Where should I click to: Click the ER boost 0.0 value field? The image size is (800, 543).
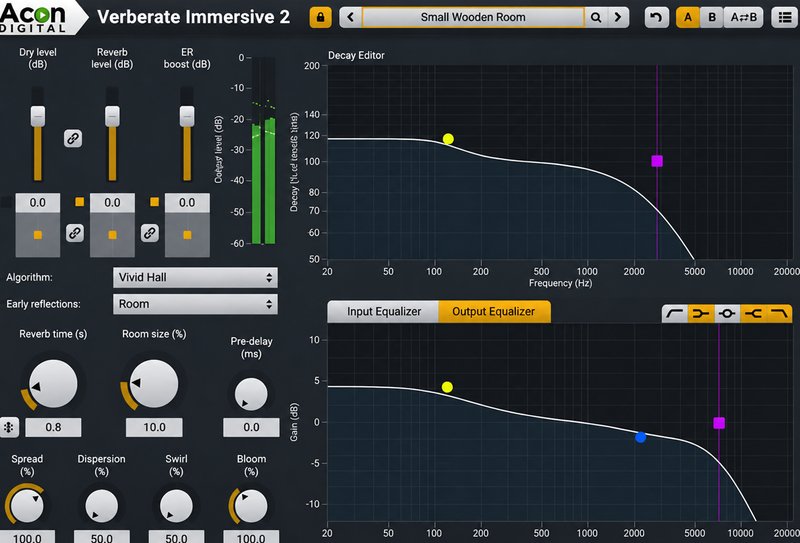pyautogui.click(x=187, y=203)
